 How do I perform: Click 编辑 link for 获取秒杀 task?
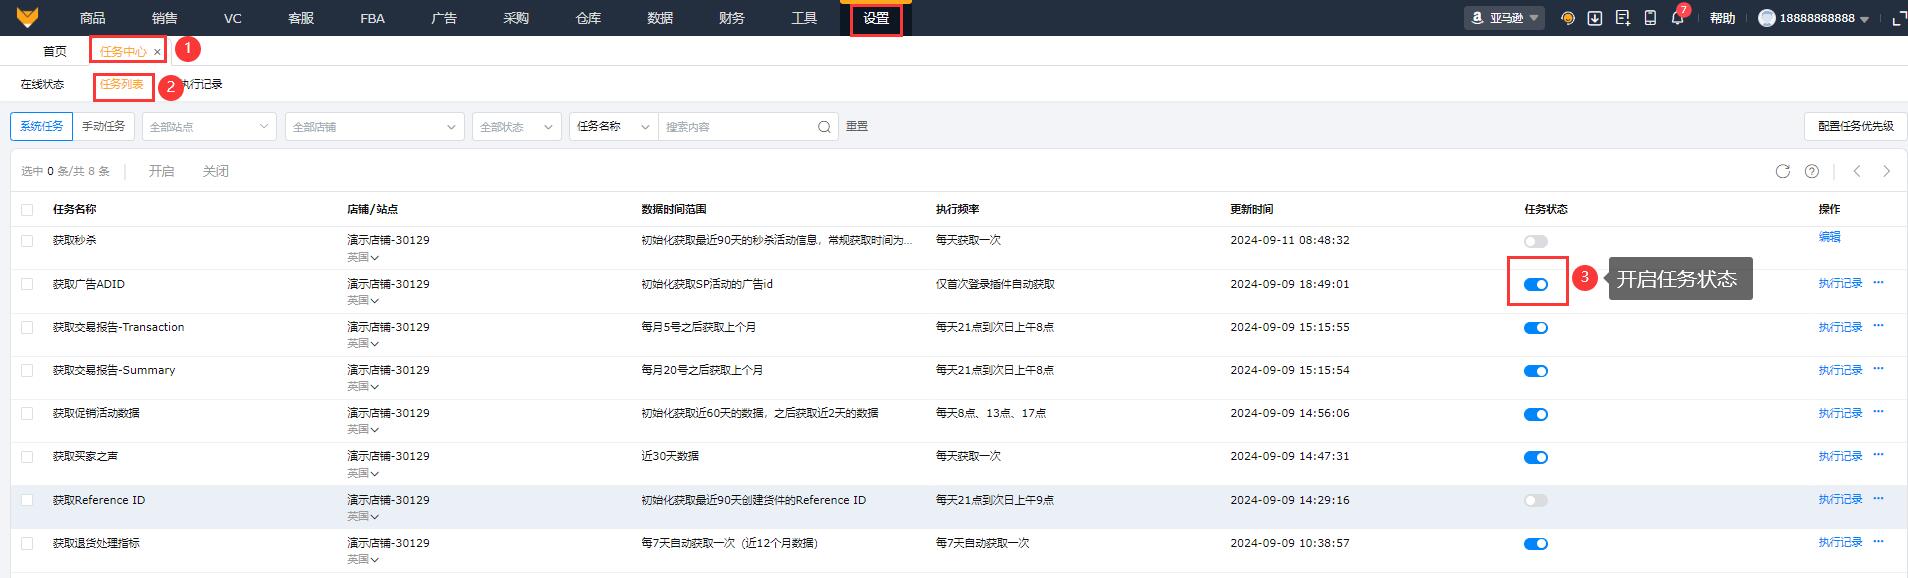[x=1829, y=237]
